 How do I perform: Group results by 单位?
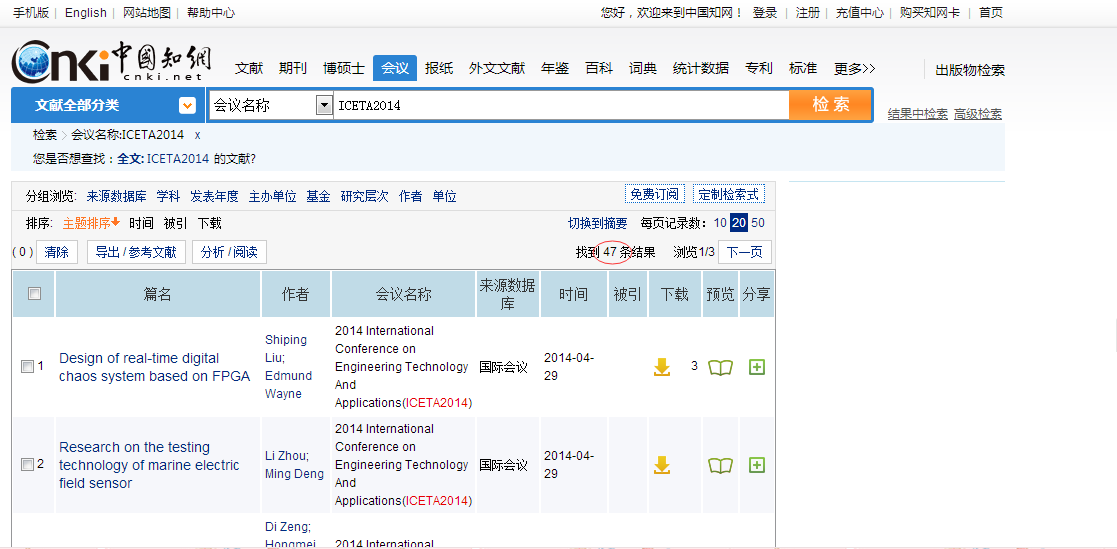445,197
